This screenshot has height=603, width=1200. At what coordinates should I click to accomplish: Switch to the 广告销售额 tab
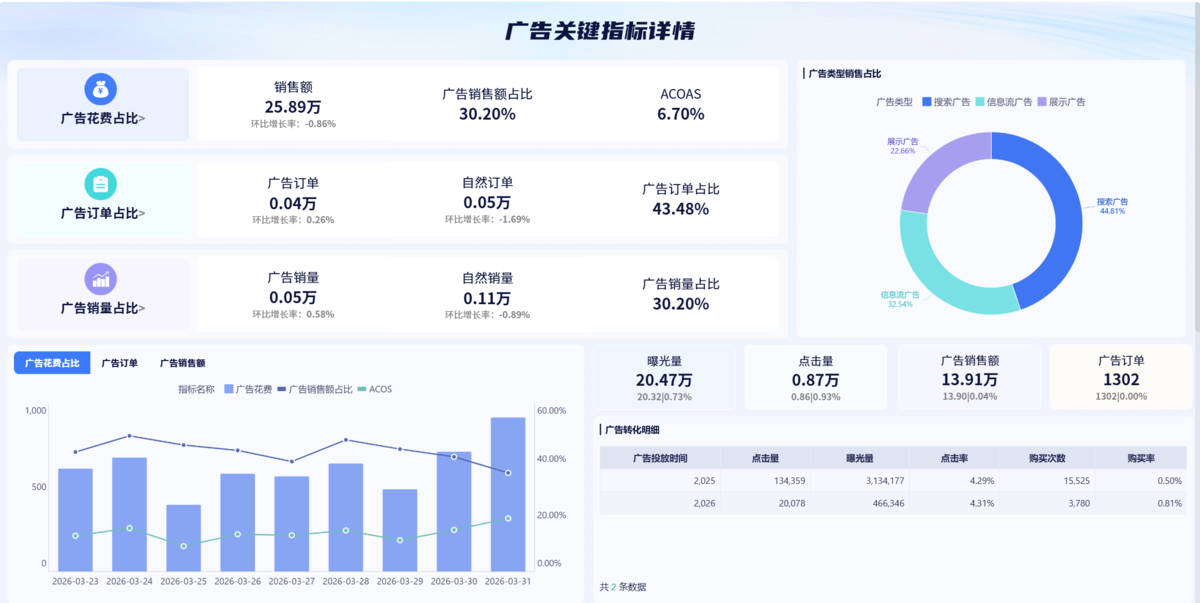[x=183, y=363]
